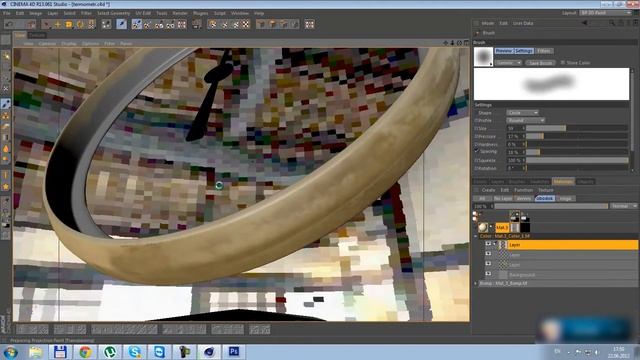Click the brush preview thumbnail
Viewport: 640px width, 360px height.
[x=483, y=57]
